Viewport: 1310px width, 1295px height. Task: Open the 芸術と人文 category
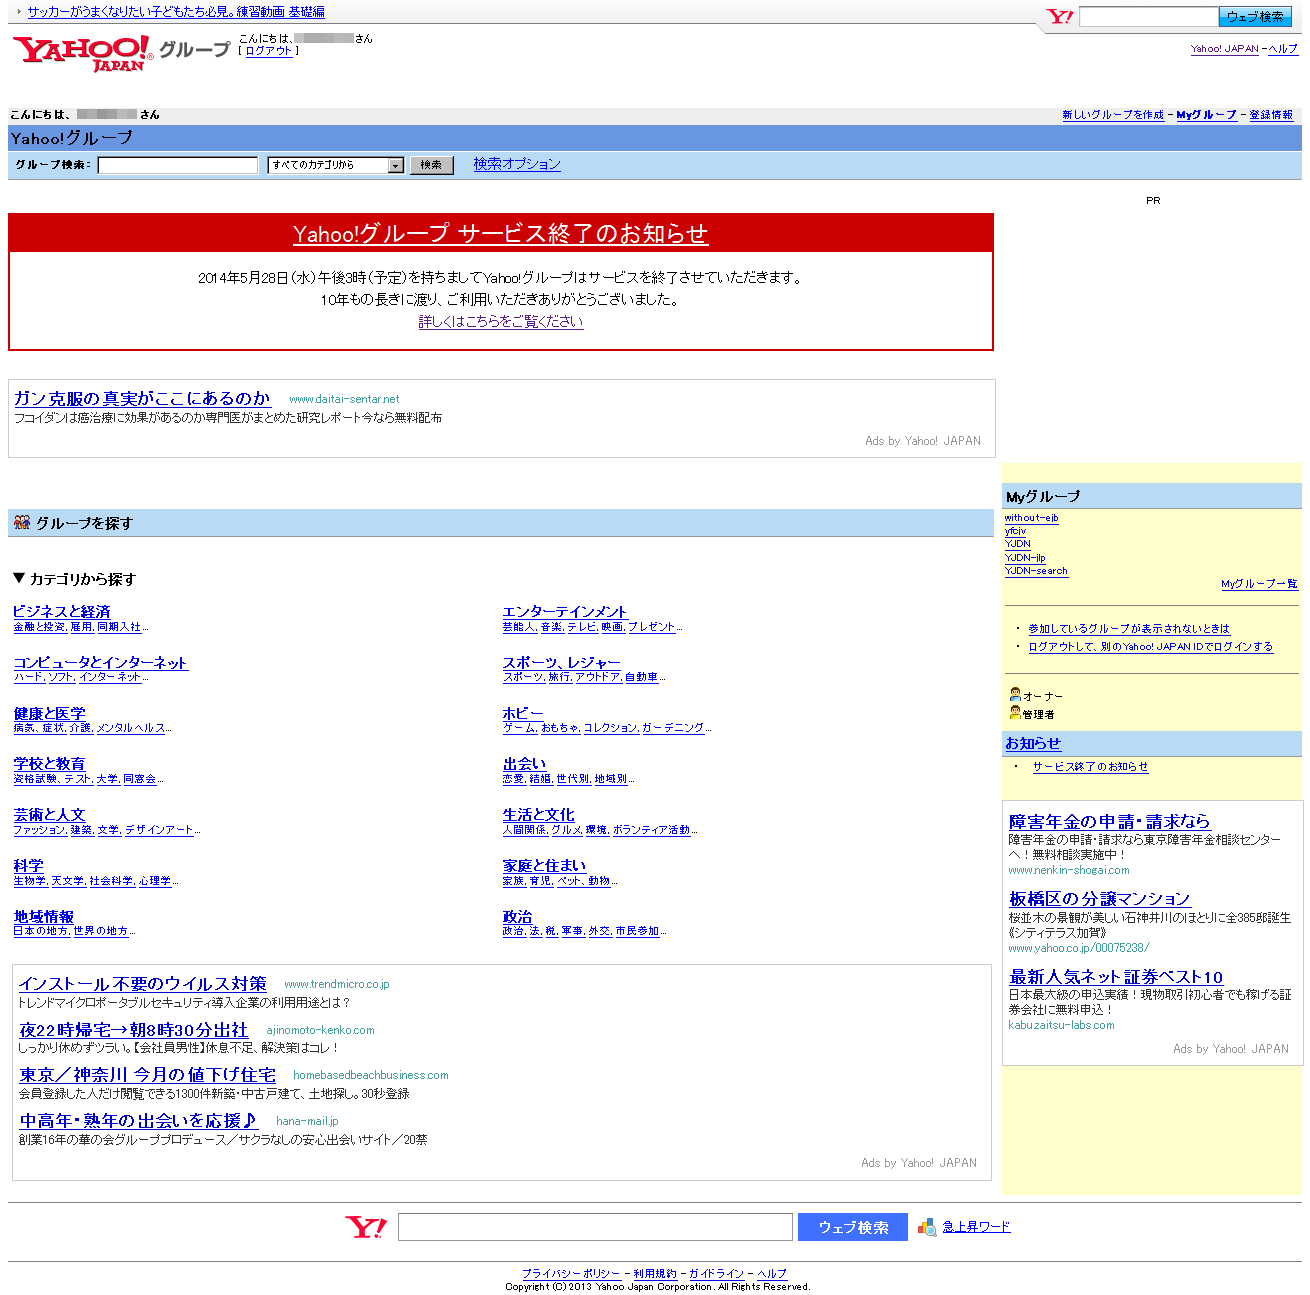point(49,815)
